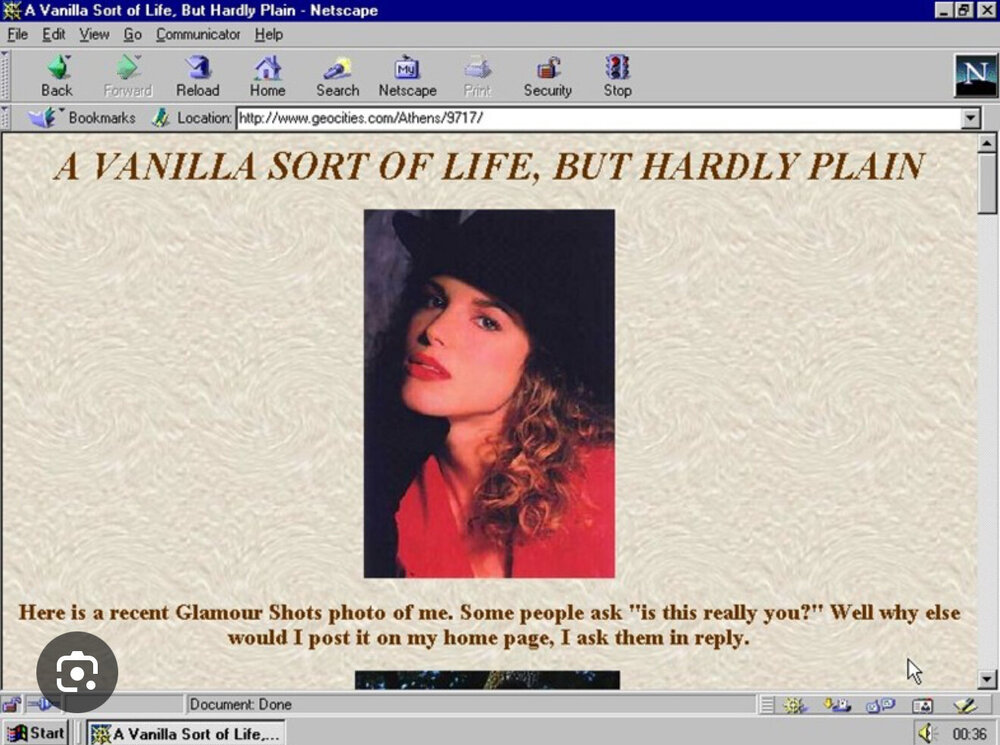The width and height of the screenshot is (1000, 745).
Task: Open the Communicator menu
Action: pyautogui.click(x=198, y=34)
